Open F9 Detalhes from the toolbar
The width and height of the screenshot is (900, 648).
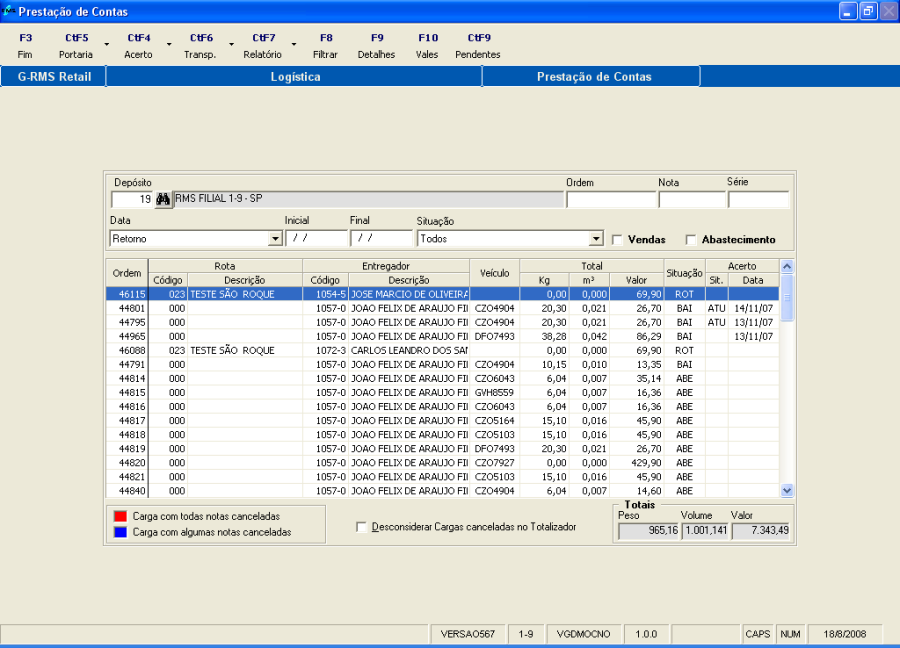[376, 46]
